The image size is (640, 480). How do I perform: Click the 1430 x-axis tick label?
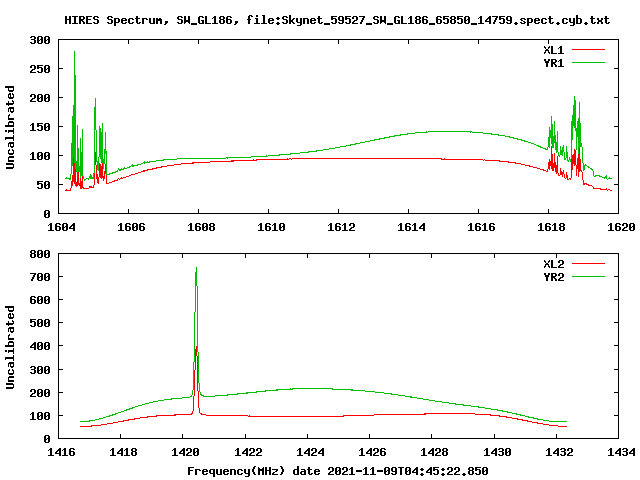pos(497,452)
